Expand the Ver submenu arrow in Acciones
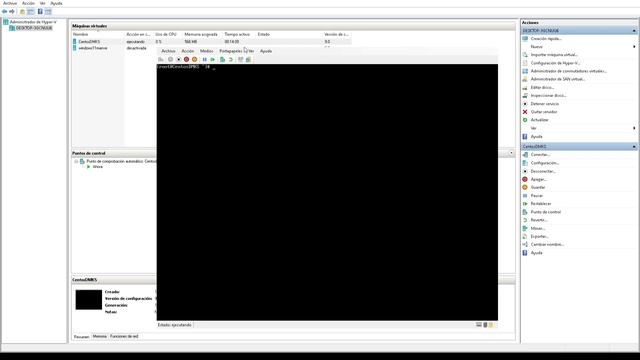Screen dimensions: 640x360 click(x=634, y=128)
